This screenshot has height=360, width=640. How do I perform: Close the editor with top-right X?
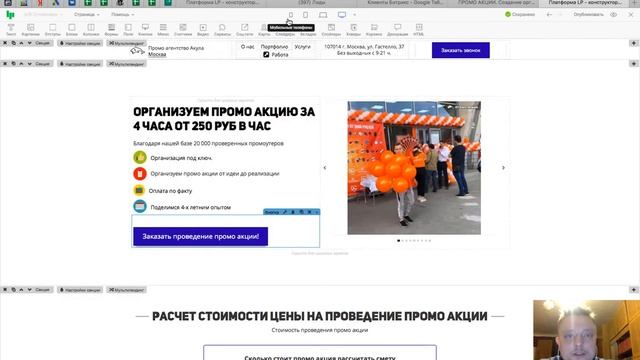tap(631, 14)
